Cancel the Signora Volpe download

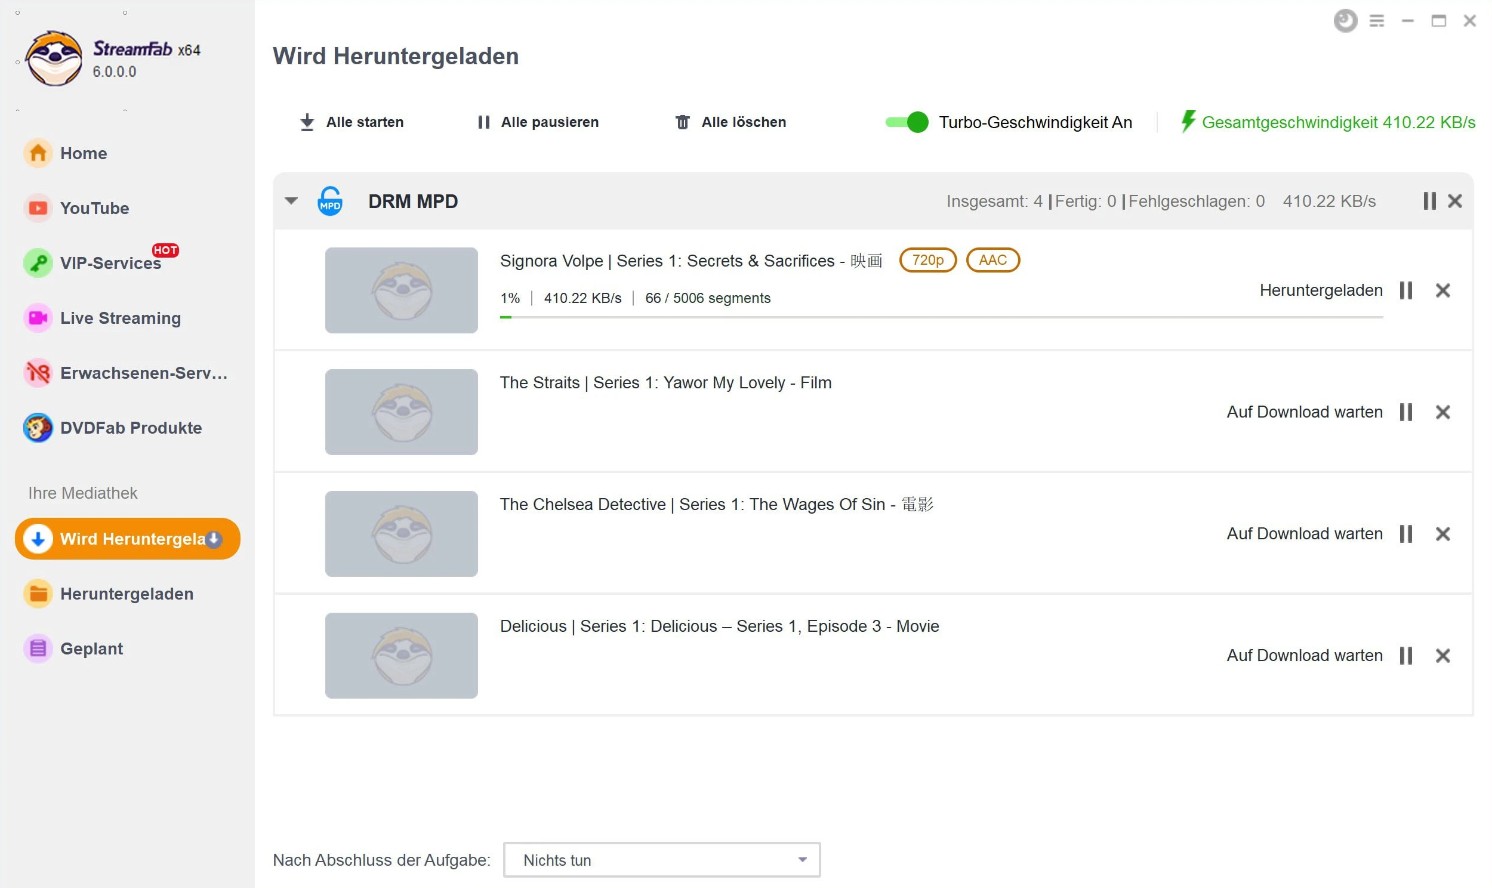[x=1443, y=290]
